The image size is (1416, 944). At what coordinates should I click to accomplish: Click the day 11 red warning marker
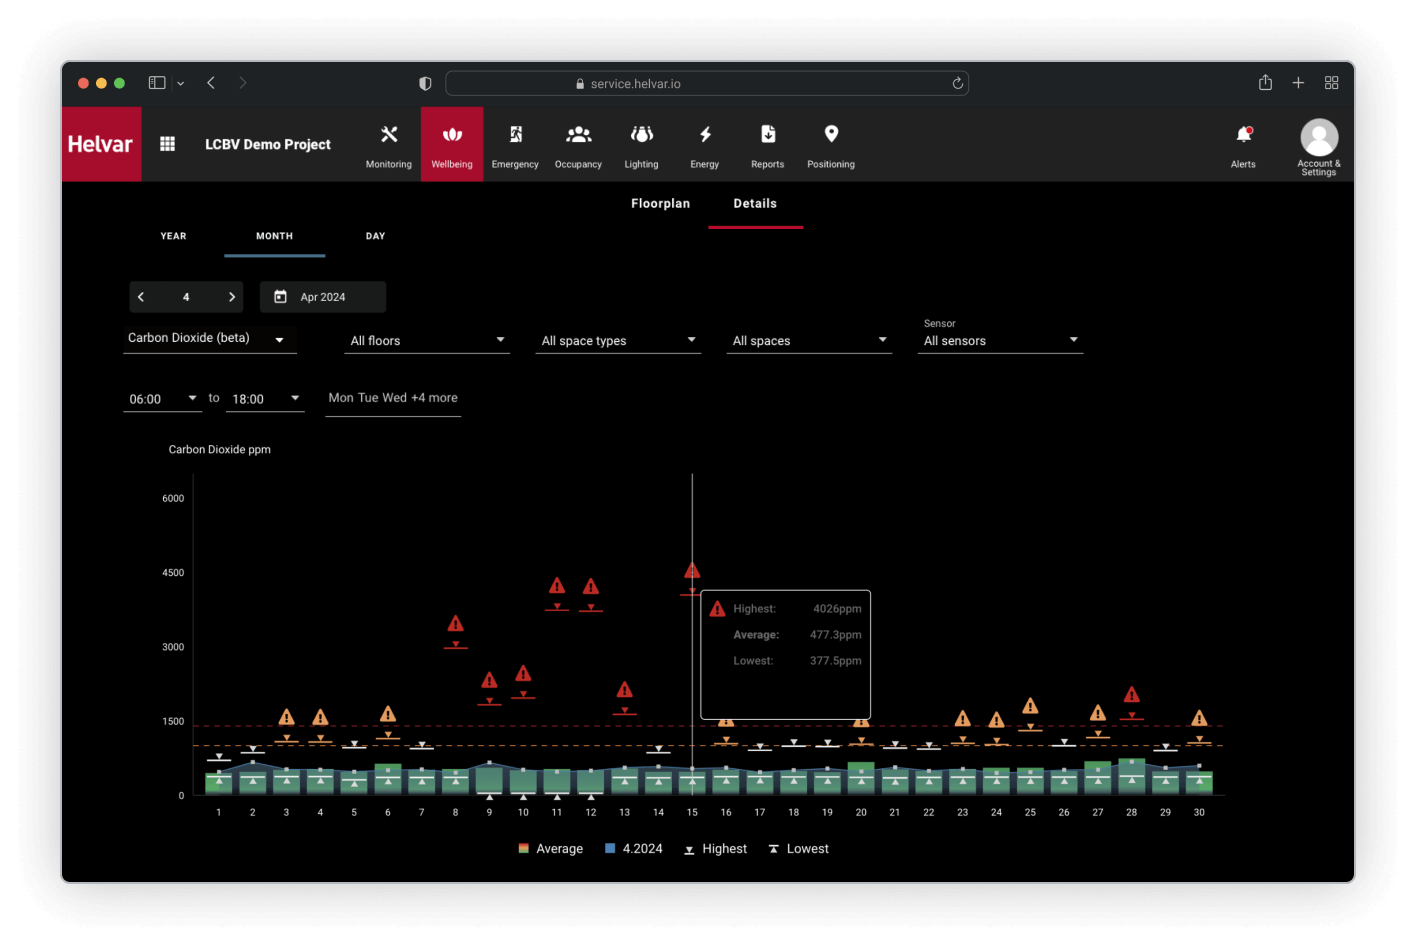557,586
